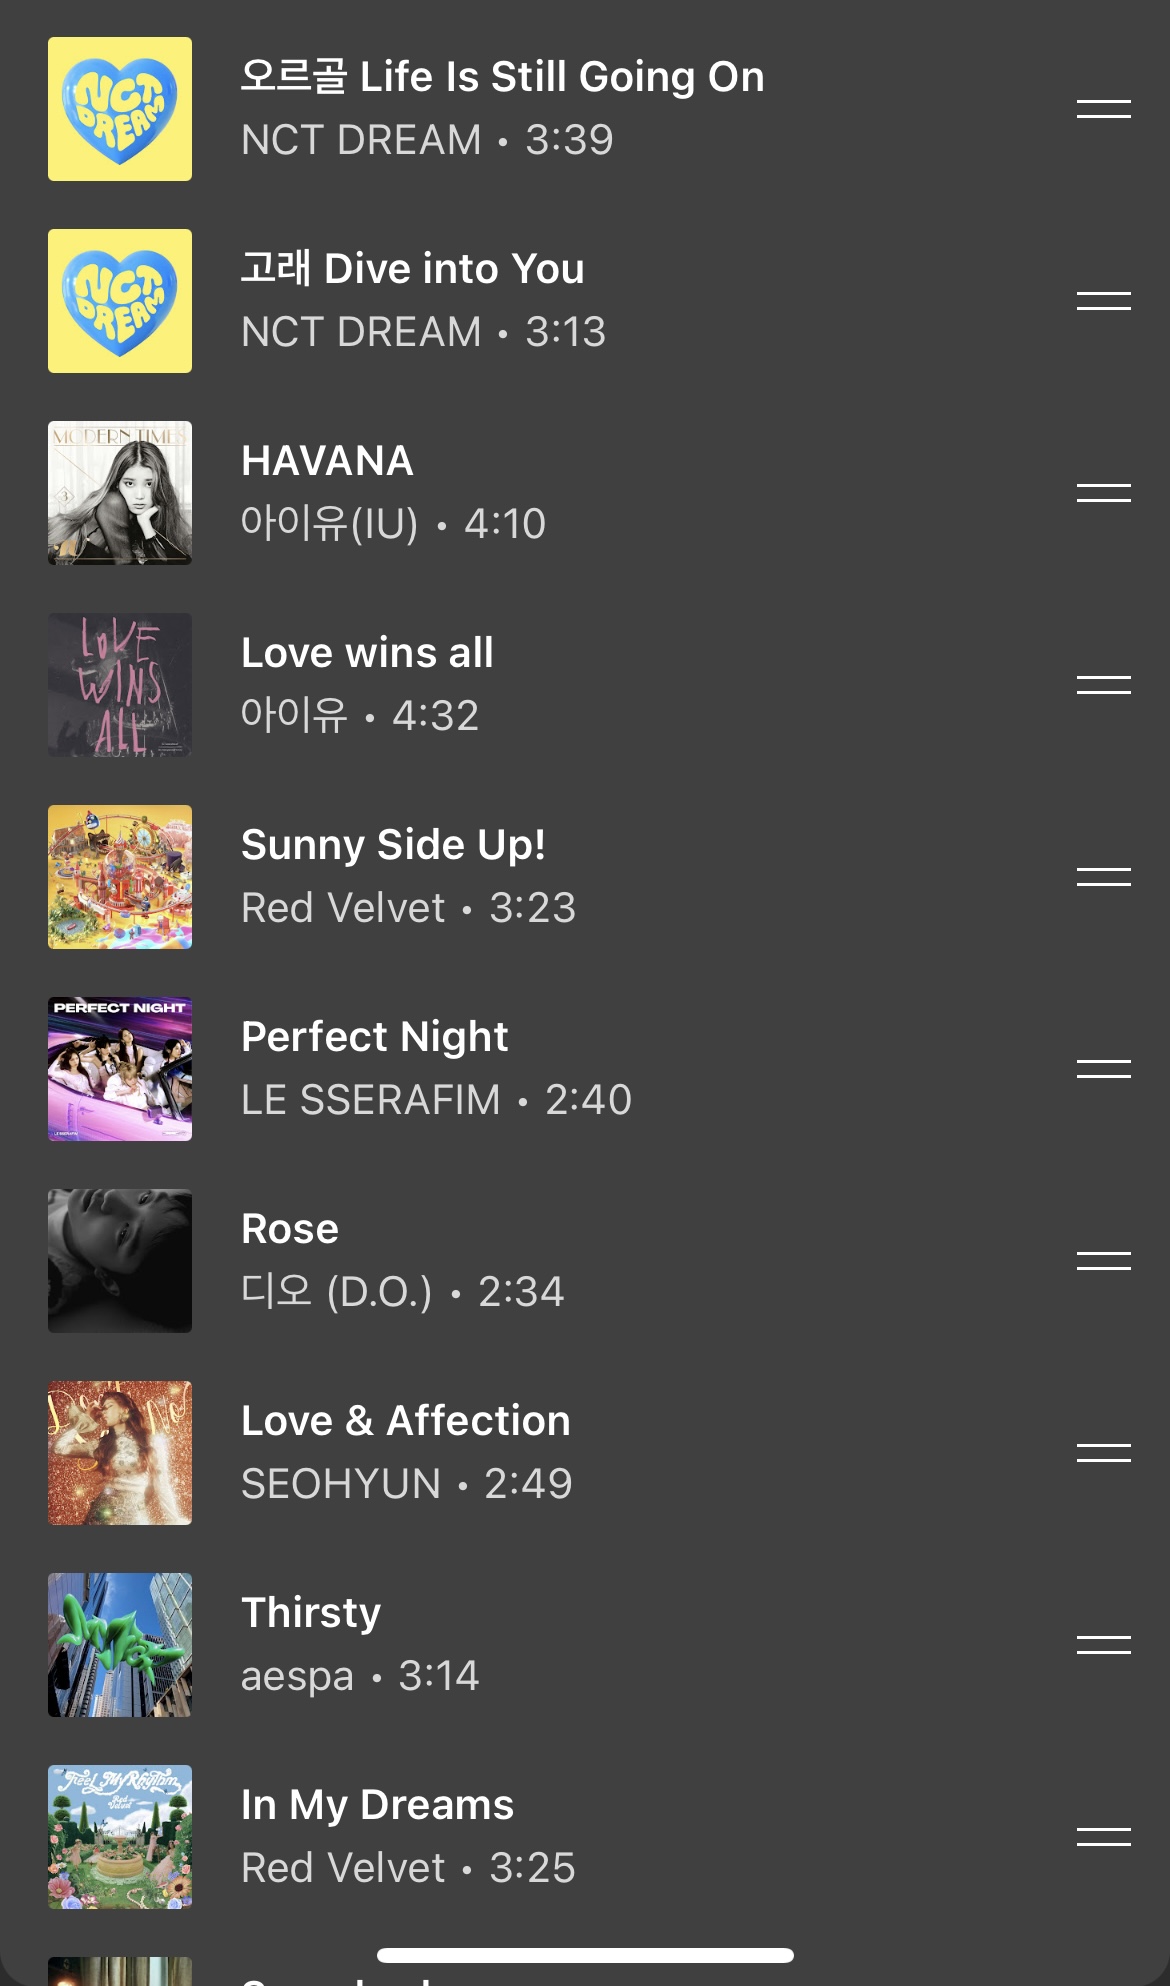Play Rose by D.O.
The height and width of the screenshot is (1986, 1170).
[585, 1261]
